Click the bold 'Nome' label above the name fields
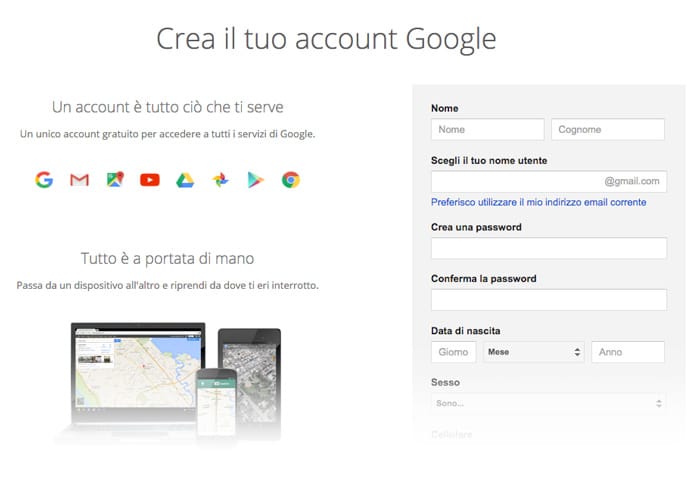 445,109
